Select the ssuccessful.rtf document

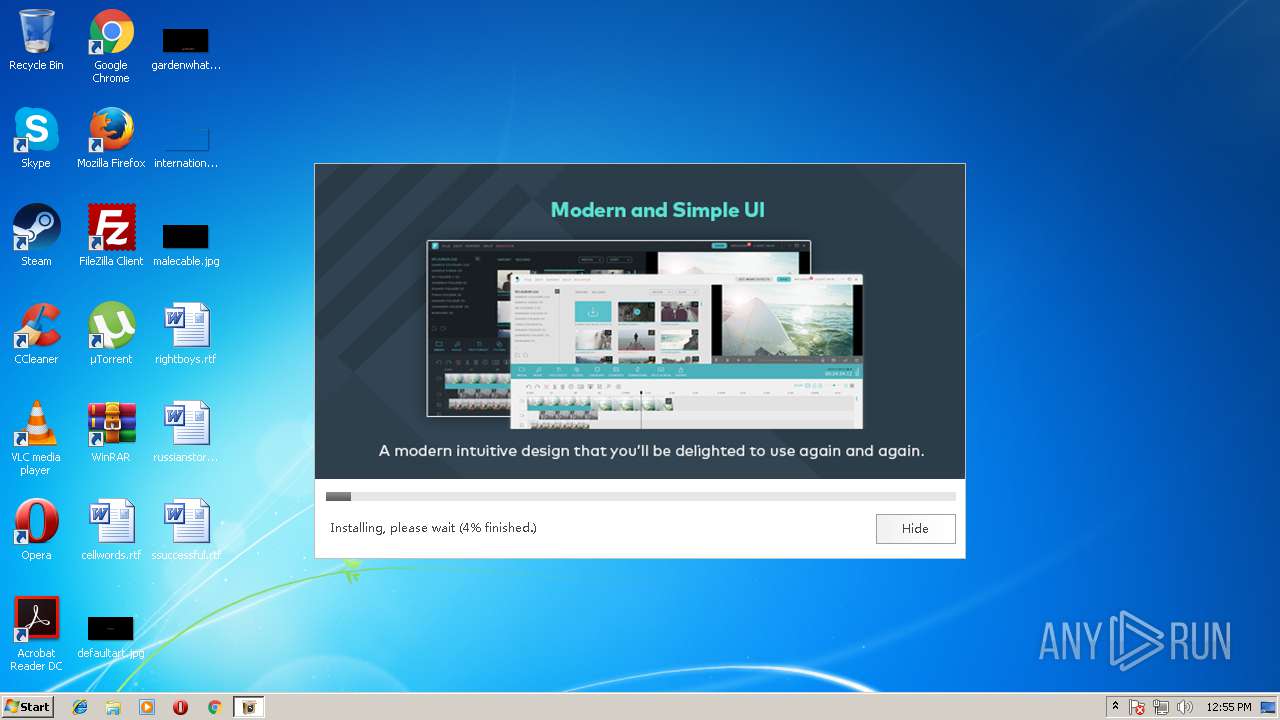click(x=186, y=530)
